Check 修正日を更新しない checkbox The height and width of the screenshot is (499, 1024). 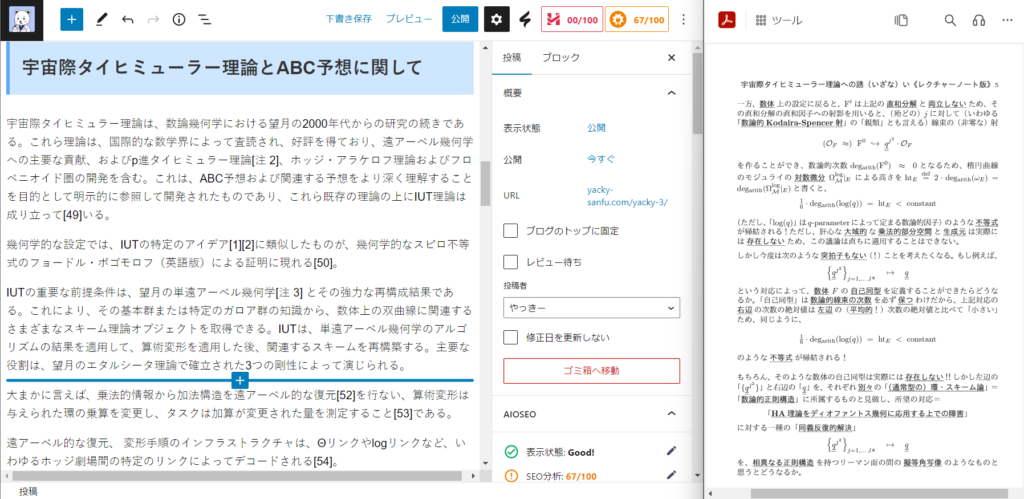pos(511,337)
